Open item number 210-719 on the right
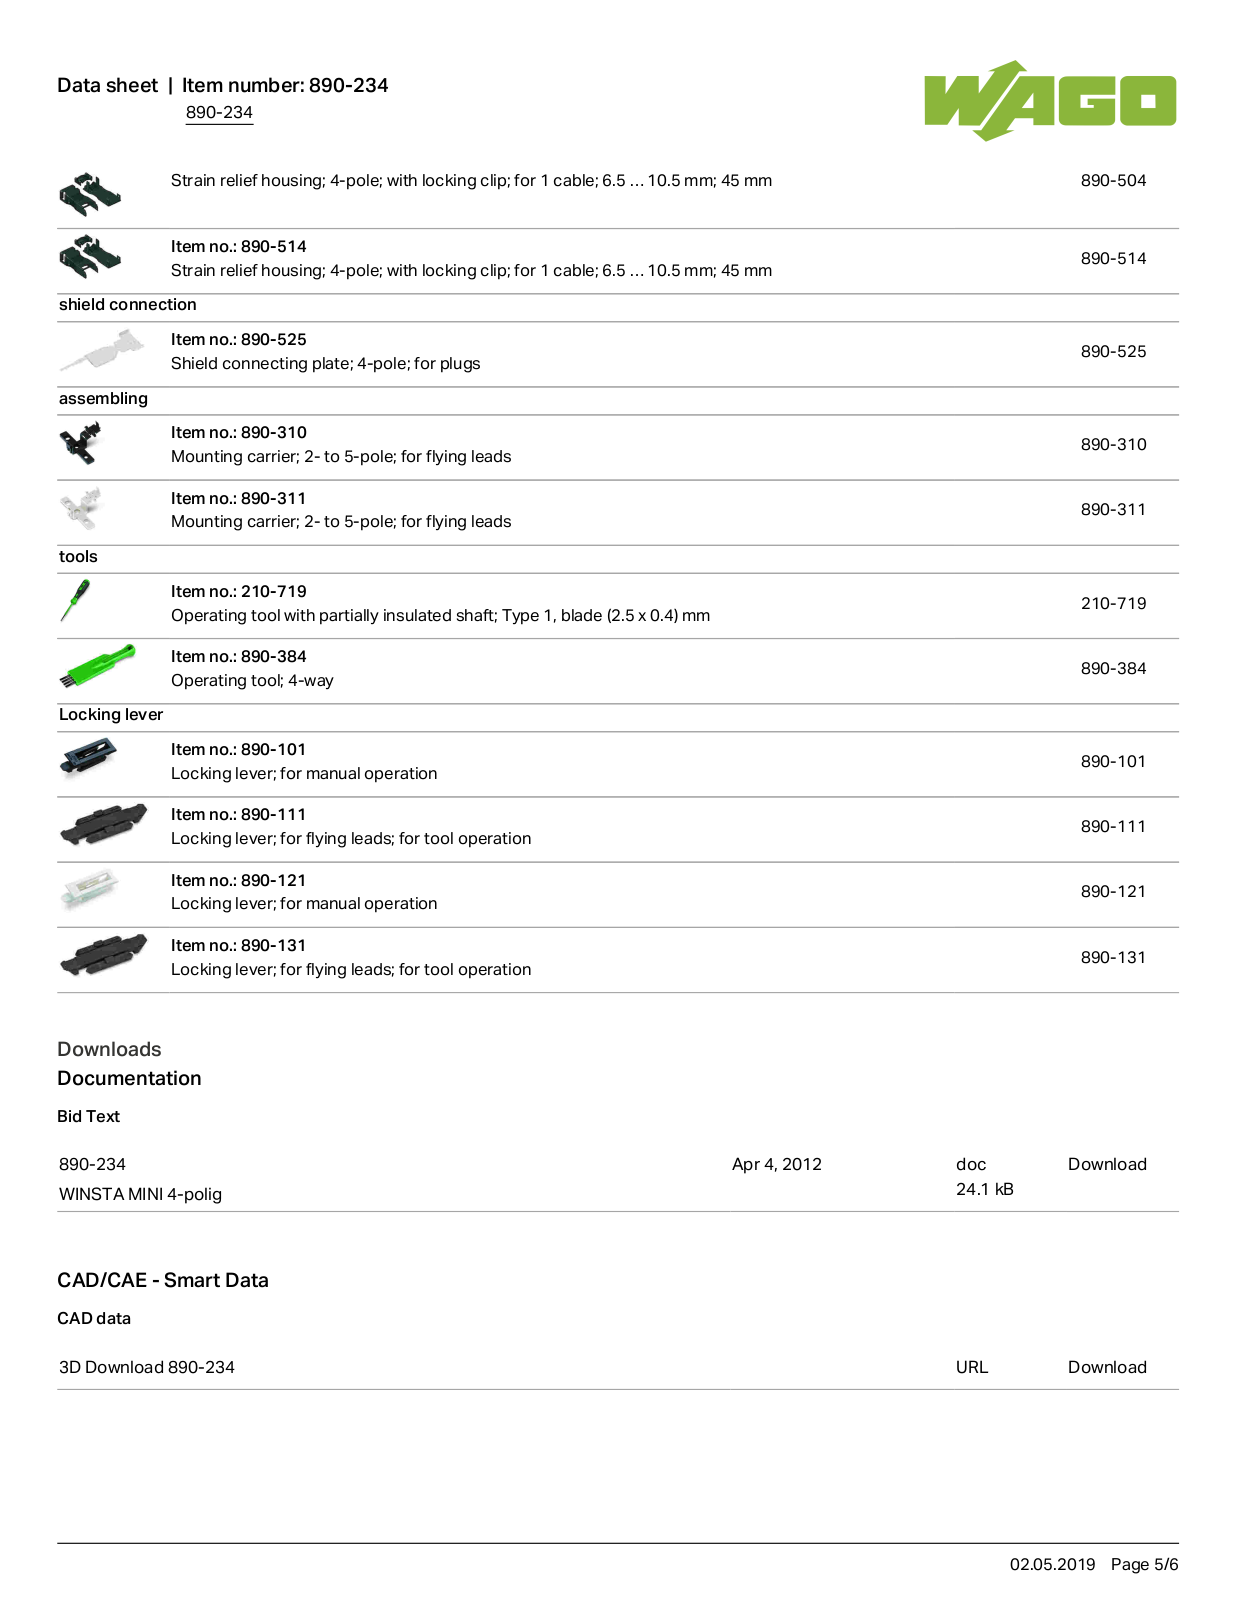The height and width of the screenshot is (1600, 1237). point(1113,603)
